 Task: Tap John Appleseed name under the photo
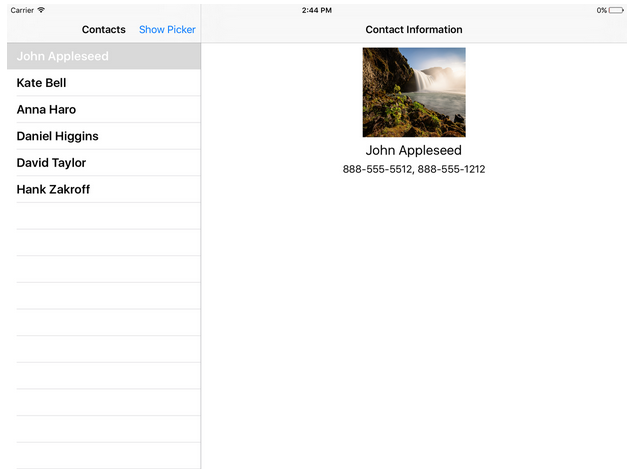(414, 151)
